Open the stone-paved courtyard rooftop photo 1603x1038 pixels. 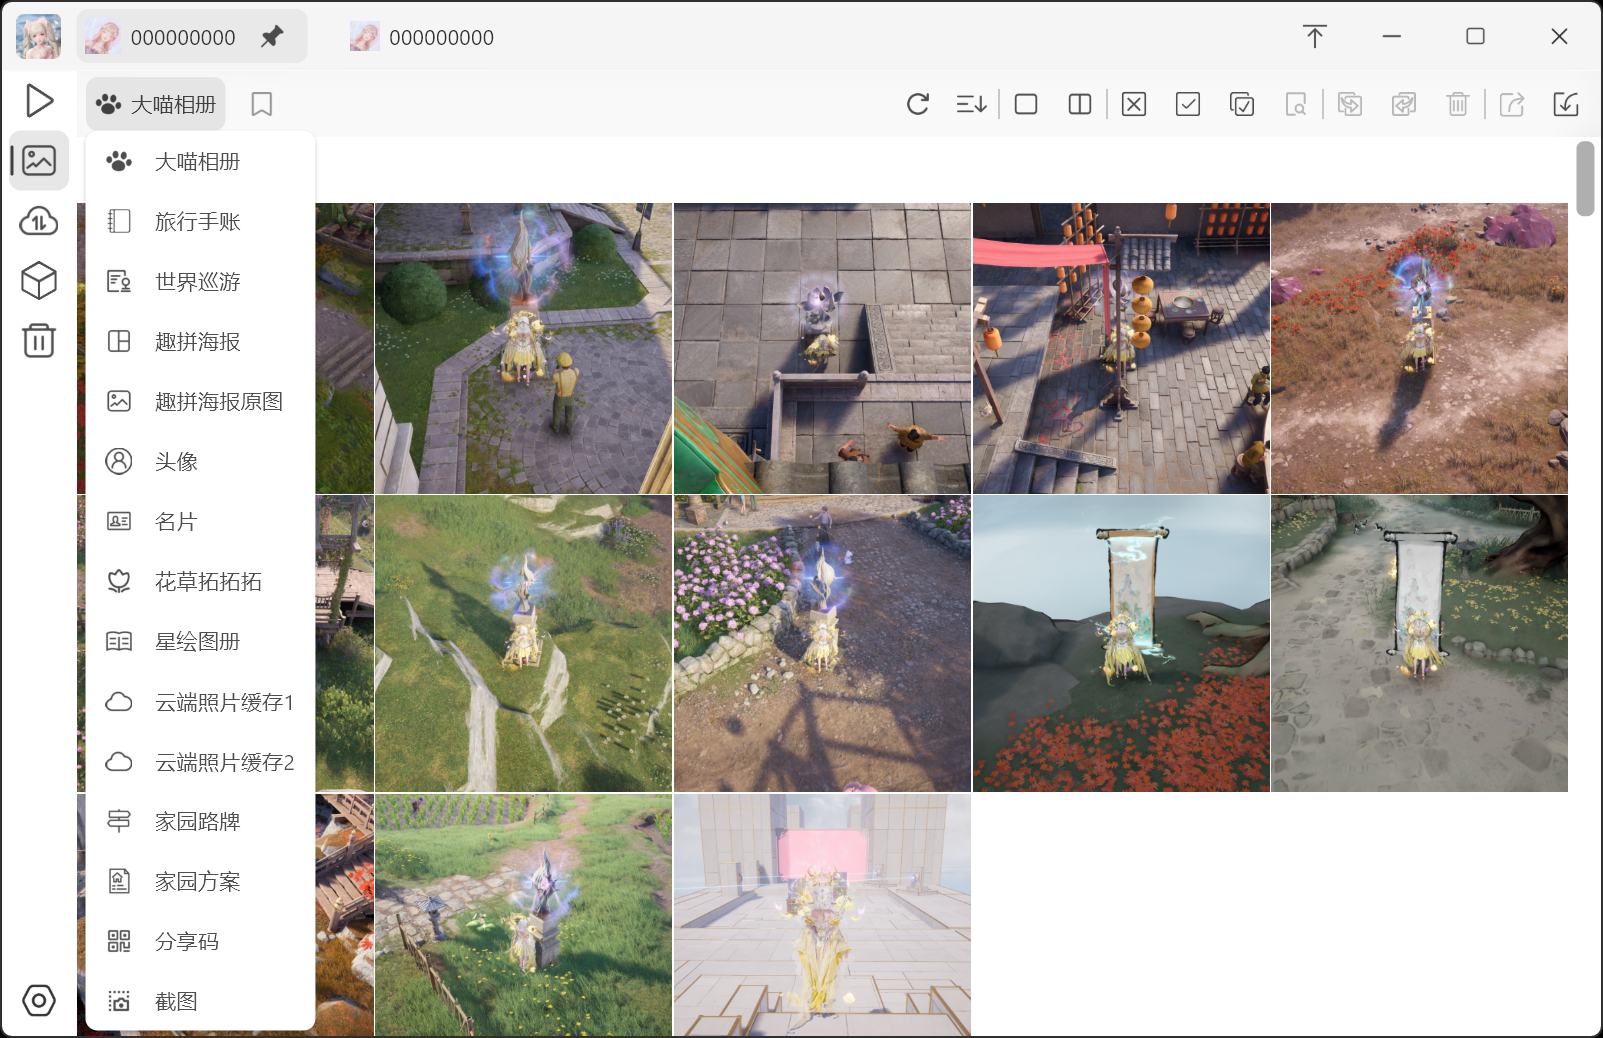tap(822, 348)
